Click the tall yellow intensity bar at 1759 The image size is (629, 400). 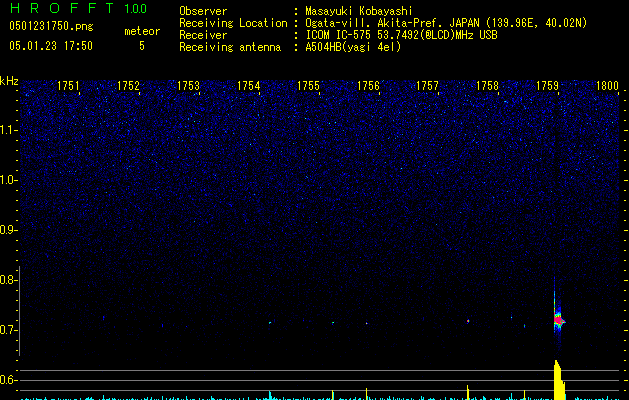pyautogui.click(x=559, y=380)
